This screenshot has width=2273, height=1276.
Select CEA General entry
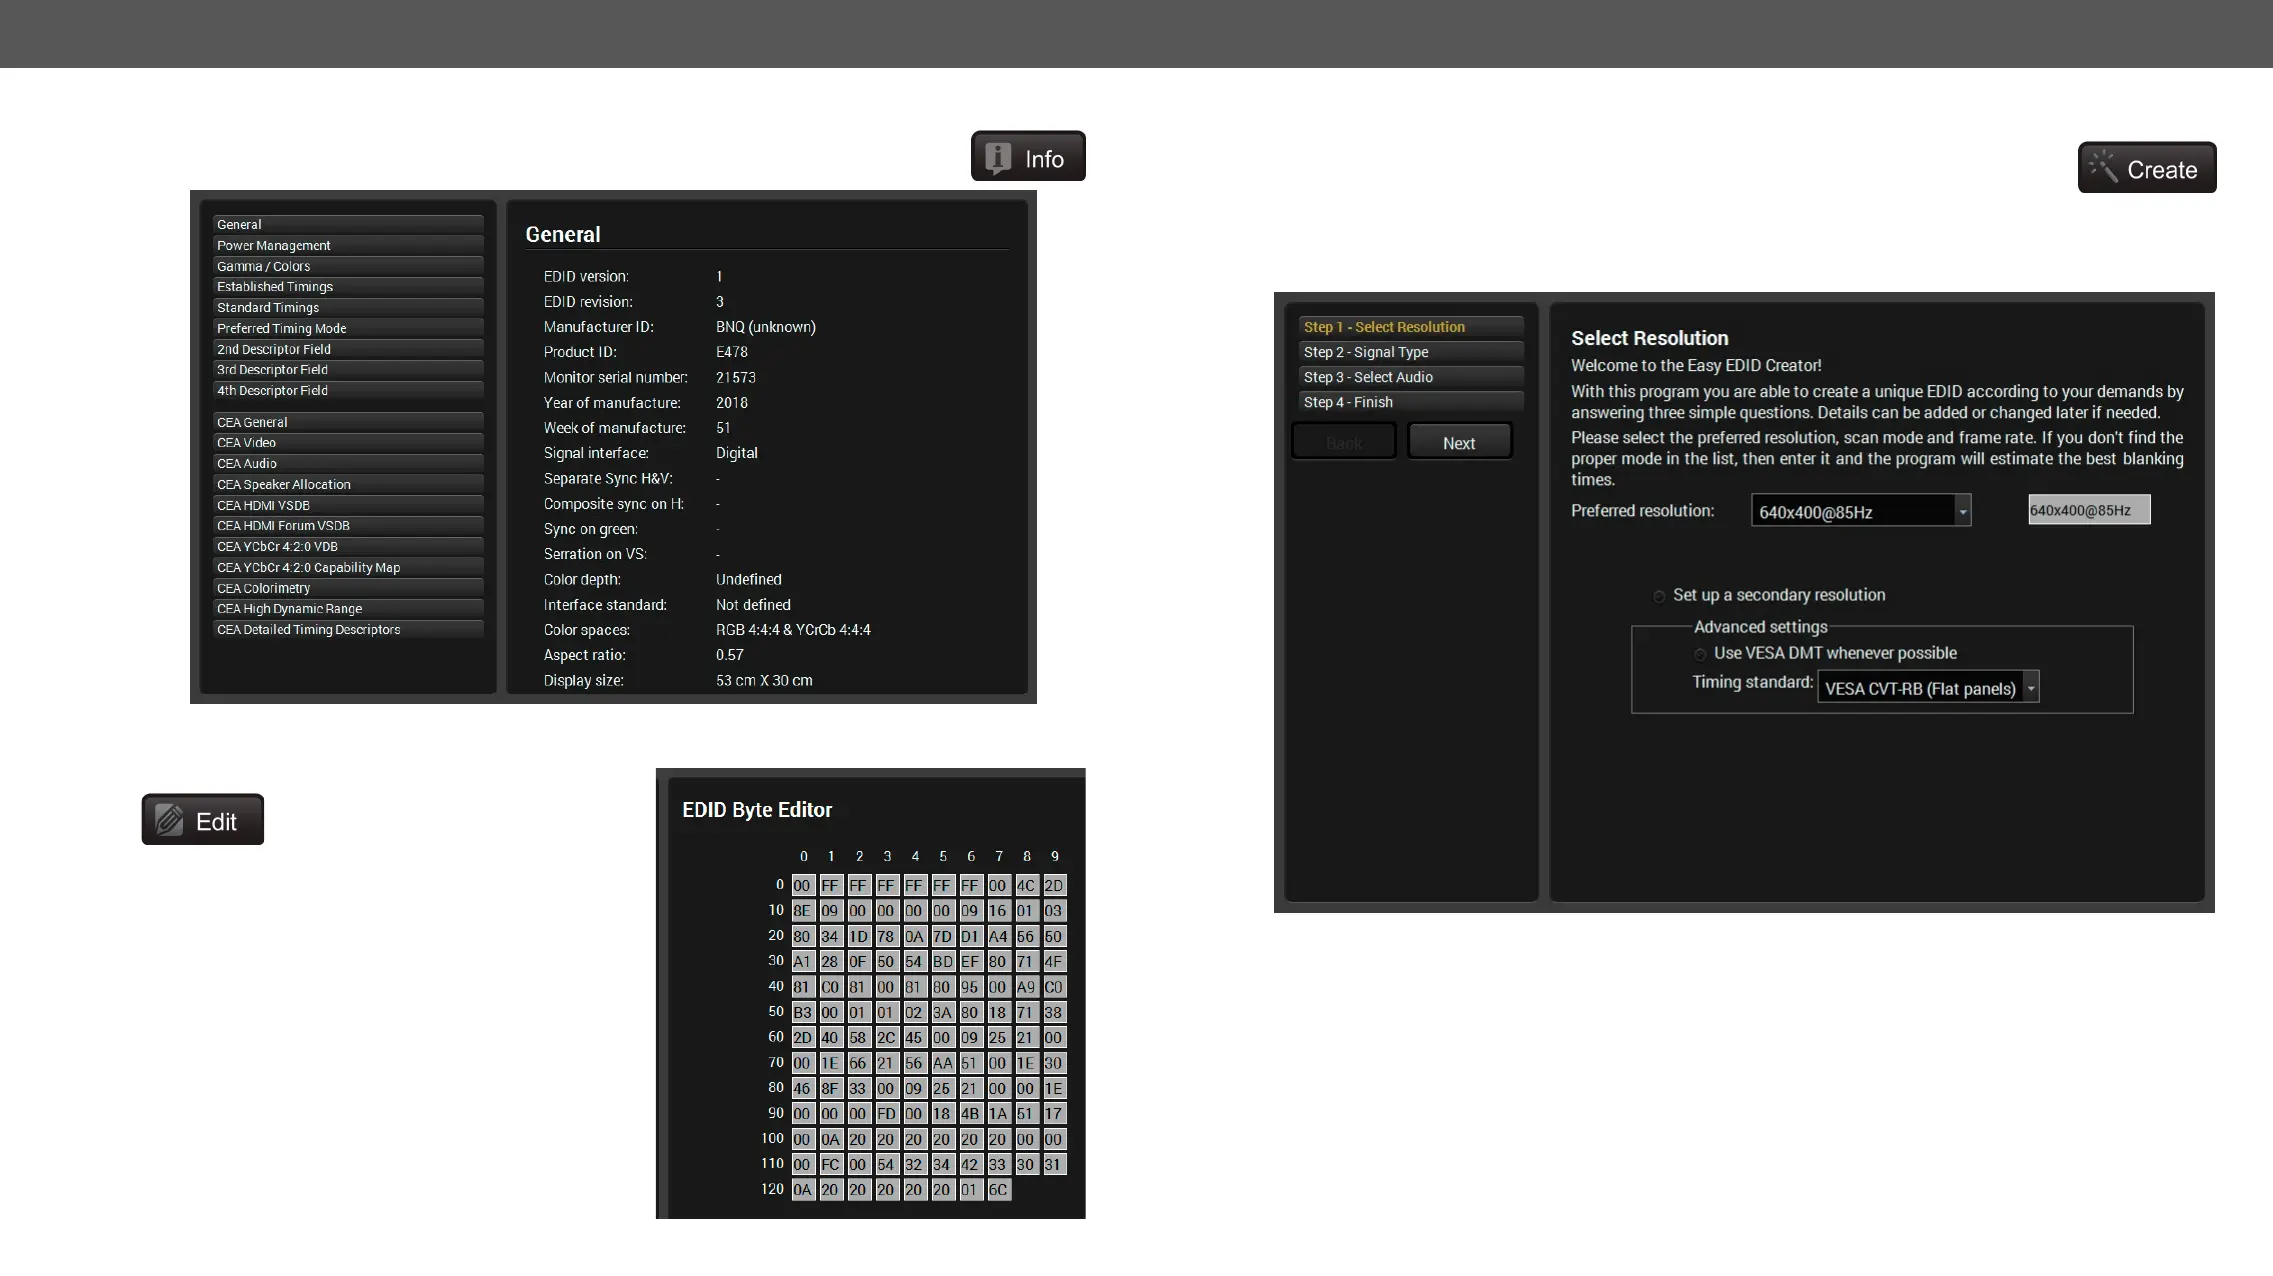348,422
